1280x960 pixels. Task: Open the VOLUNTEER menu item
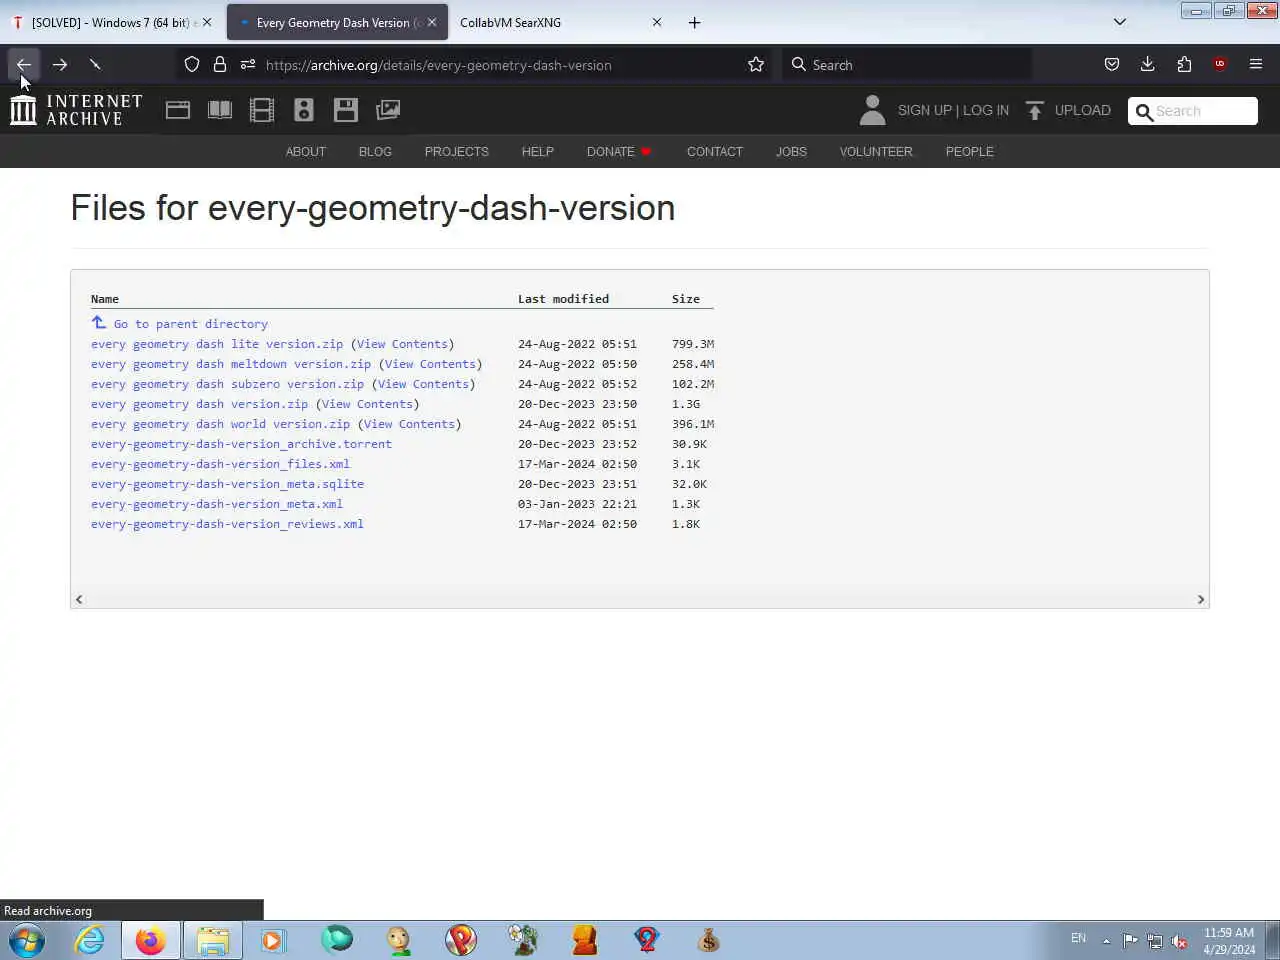[x=876, y=152]
